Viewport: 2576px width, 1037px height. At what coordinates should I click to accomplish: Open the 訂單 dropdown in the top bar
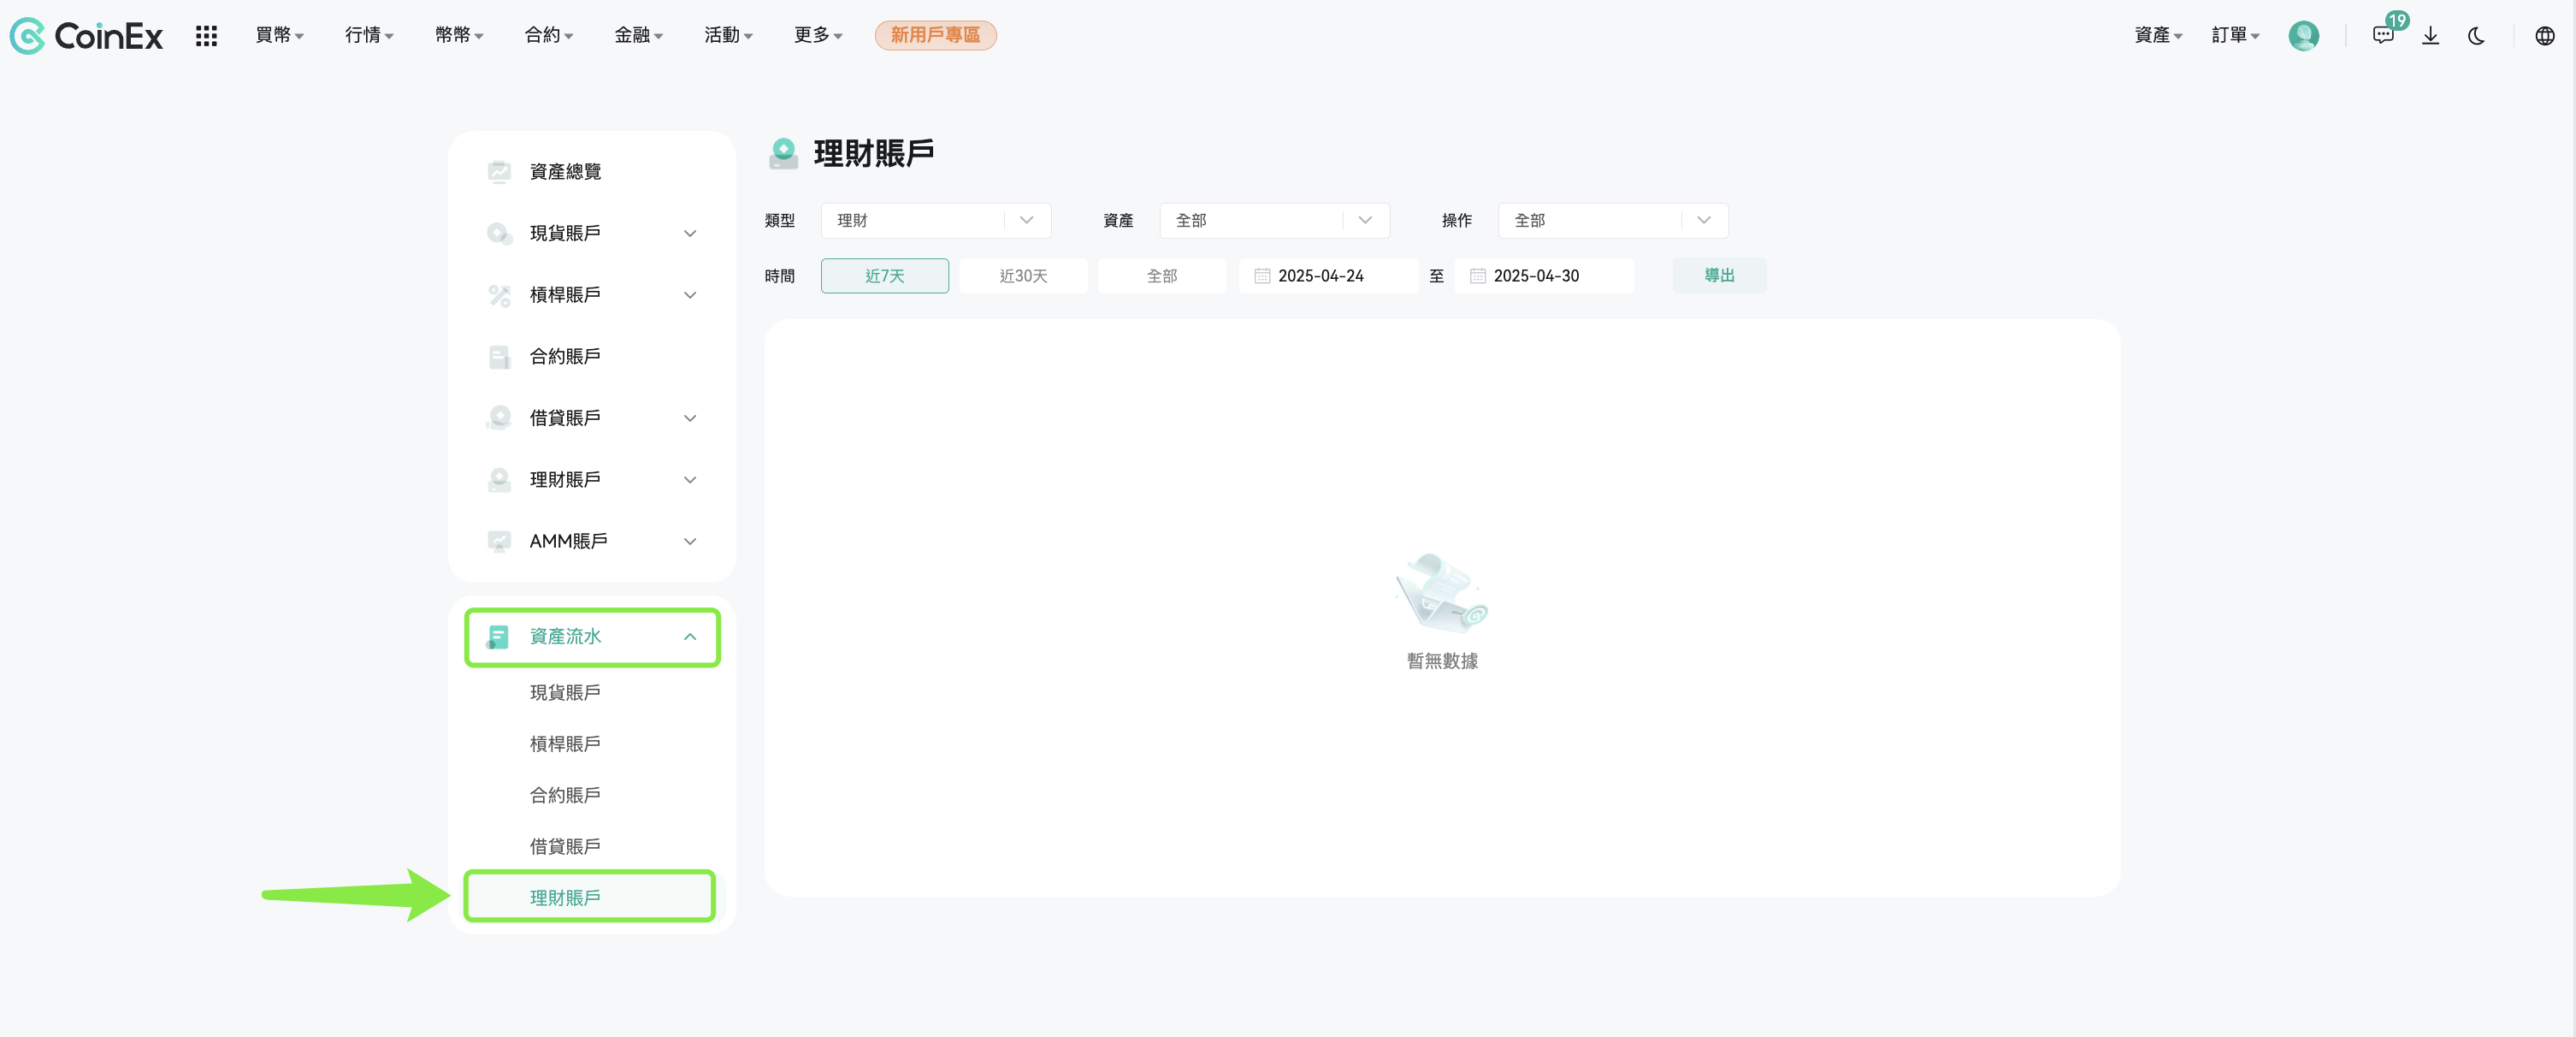(x=2235, y=36)
